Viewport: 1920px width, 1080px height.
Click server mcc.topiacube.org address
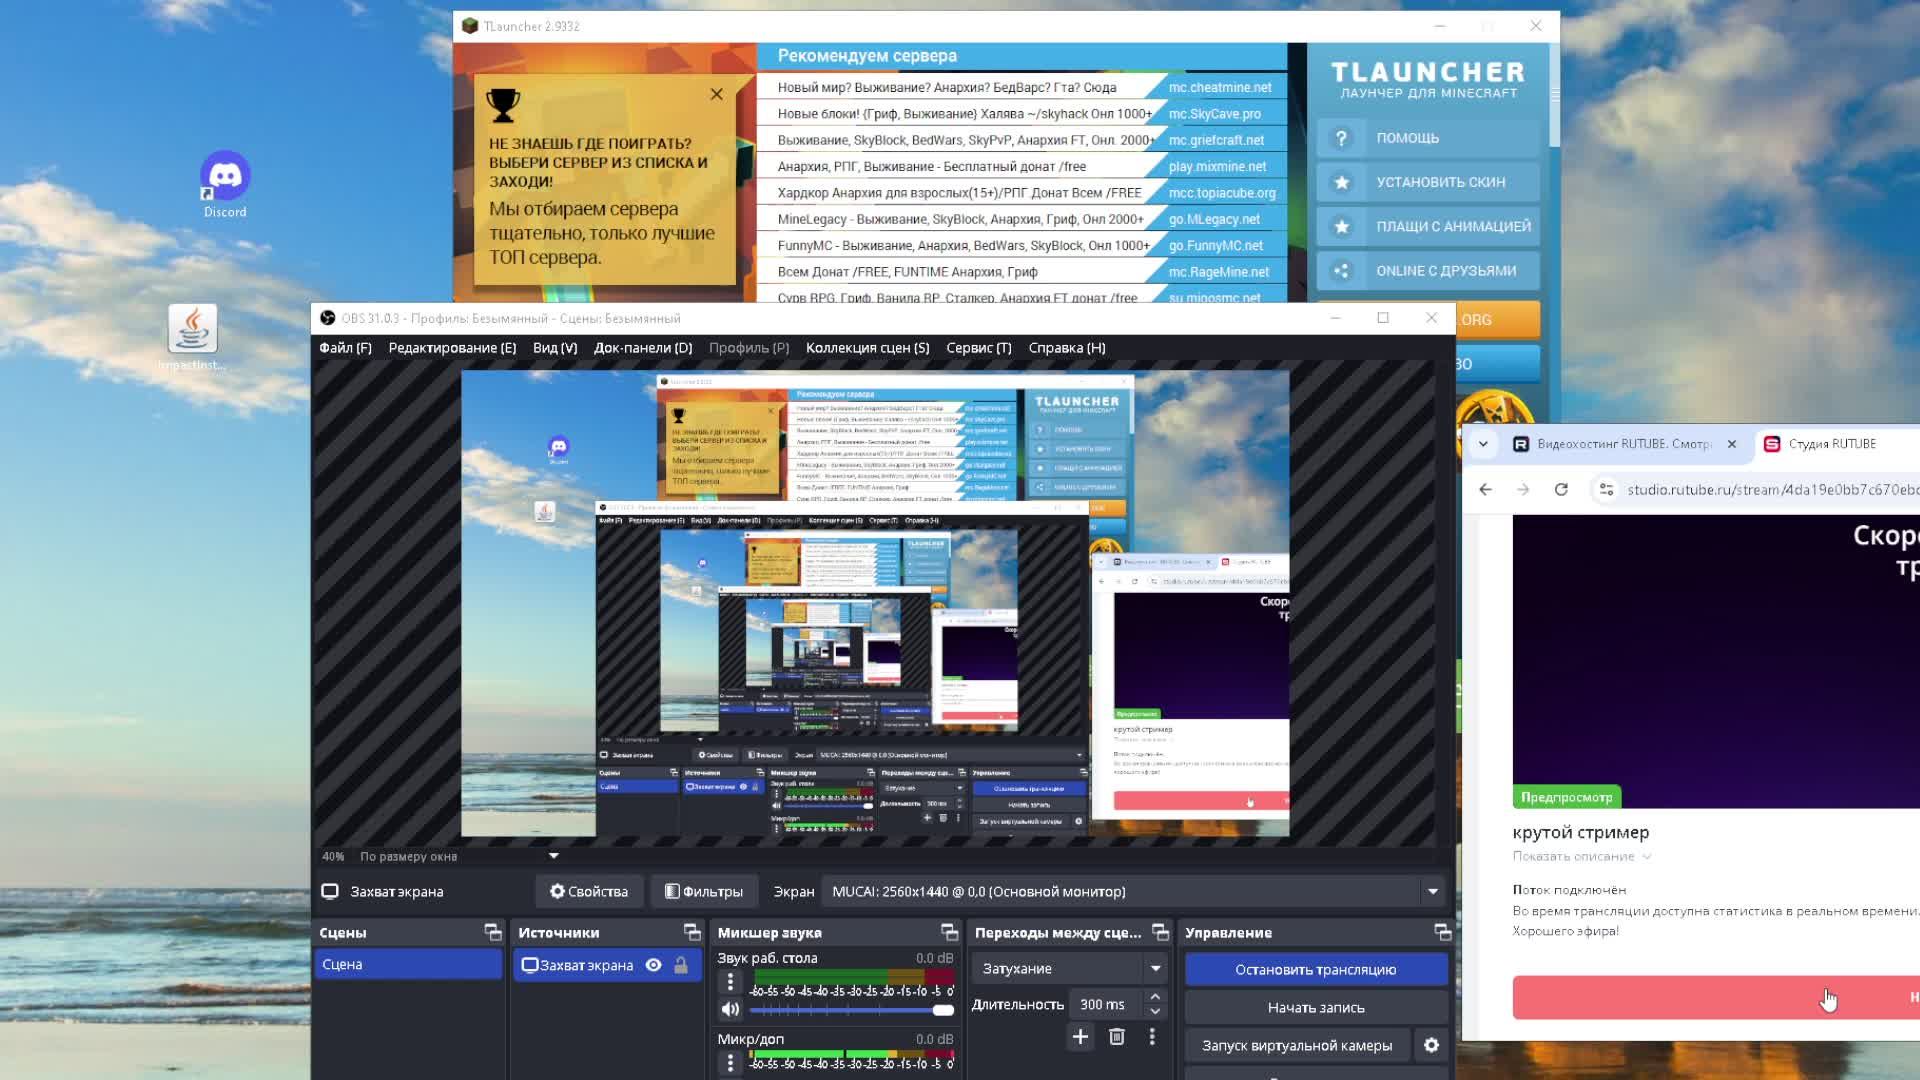click(x=1222, y=193)
